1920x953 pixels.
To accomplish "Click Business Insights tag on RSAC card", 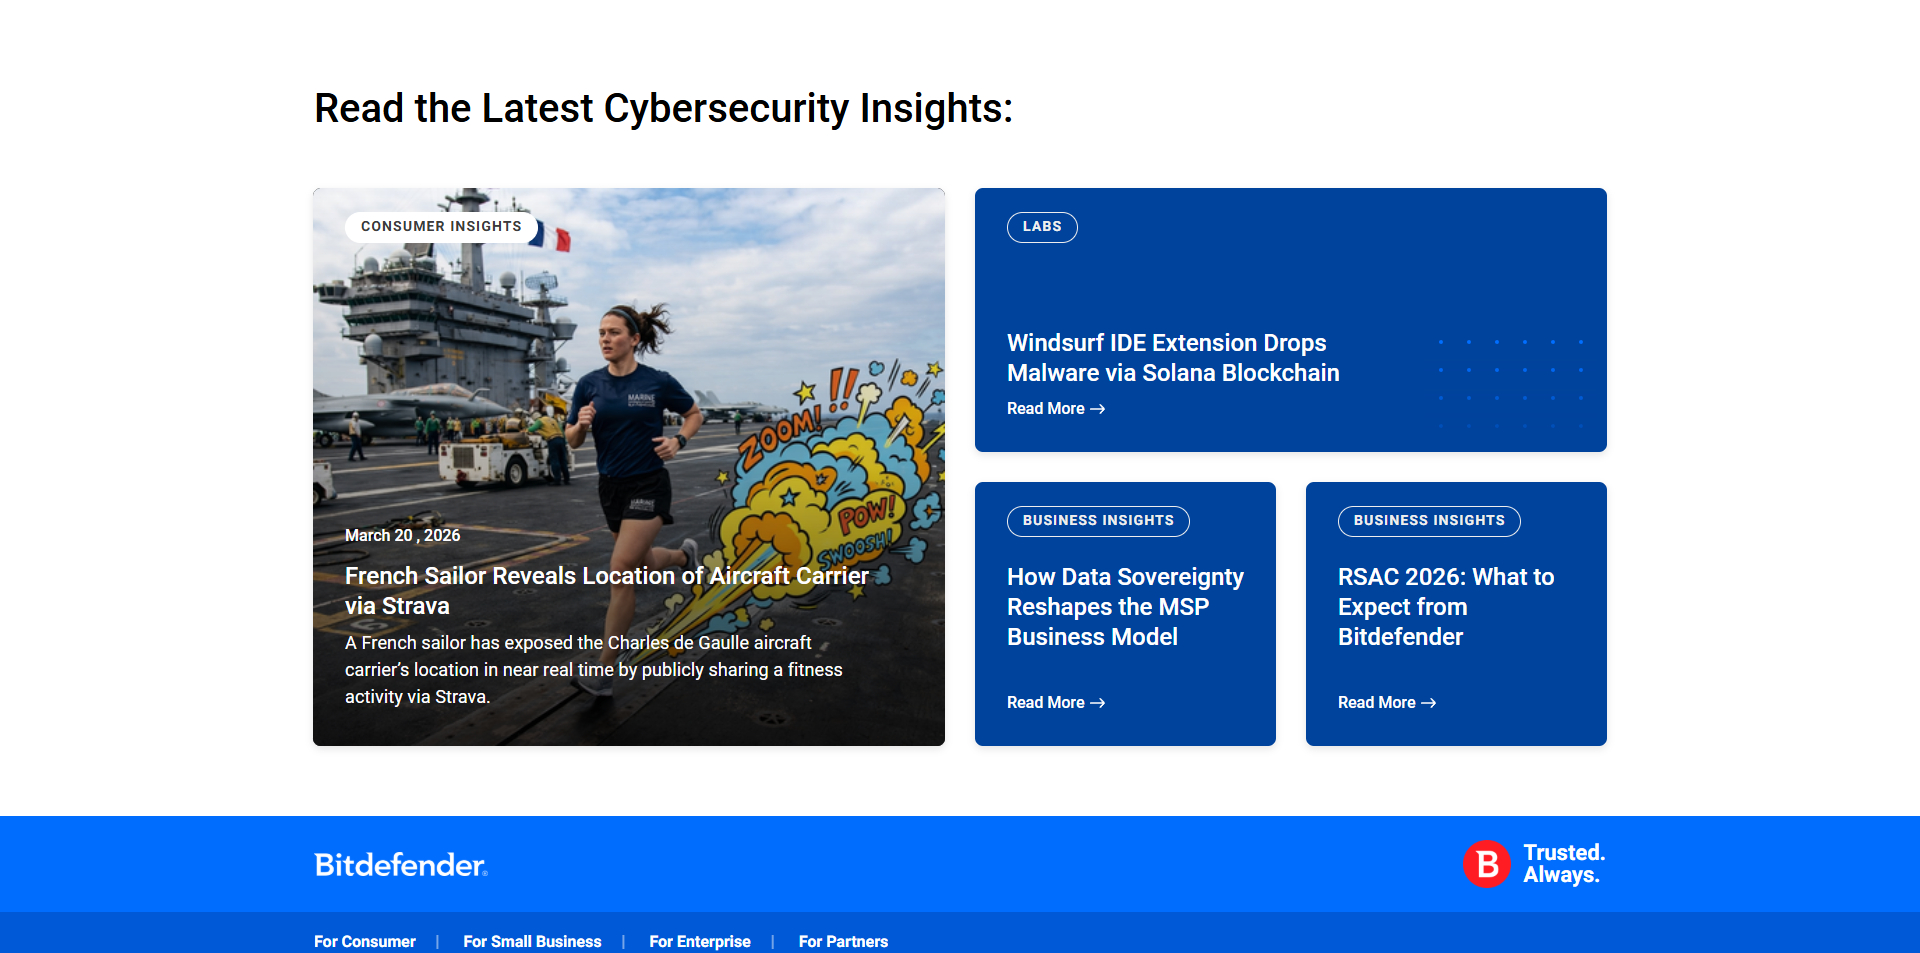I will pyautogui.click(x=1429, y=521).
